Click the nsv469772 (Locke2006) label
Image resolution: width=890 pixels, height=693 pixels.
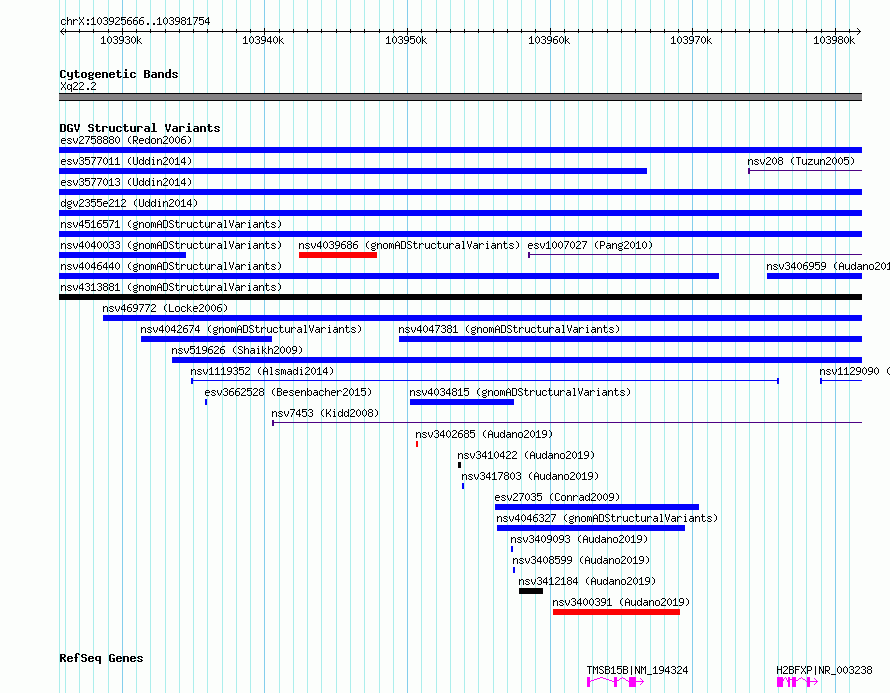coord(165,308)
